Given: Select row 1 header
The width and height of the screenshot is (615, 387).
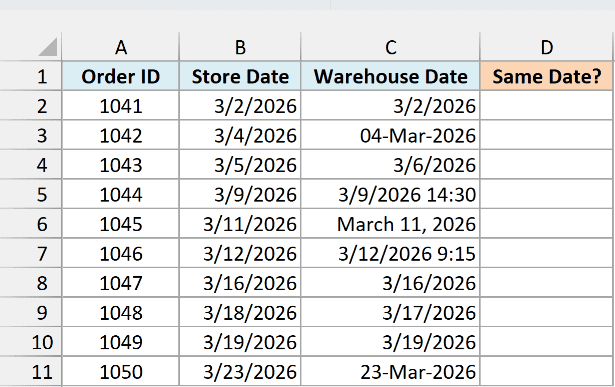Looking at the screenshot, I should pos(31,76).
